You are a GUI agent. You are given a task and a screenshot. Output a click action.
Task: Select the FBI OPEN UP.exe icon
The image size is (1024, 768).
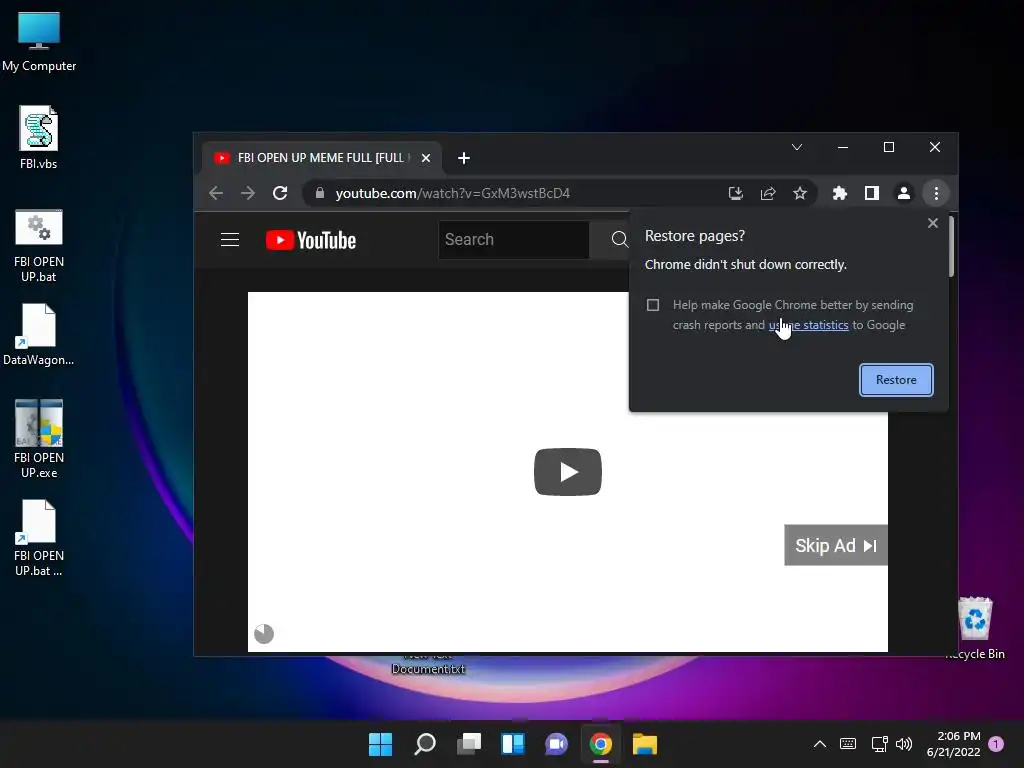coord(39,439)
